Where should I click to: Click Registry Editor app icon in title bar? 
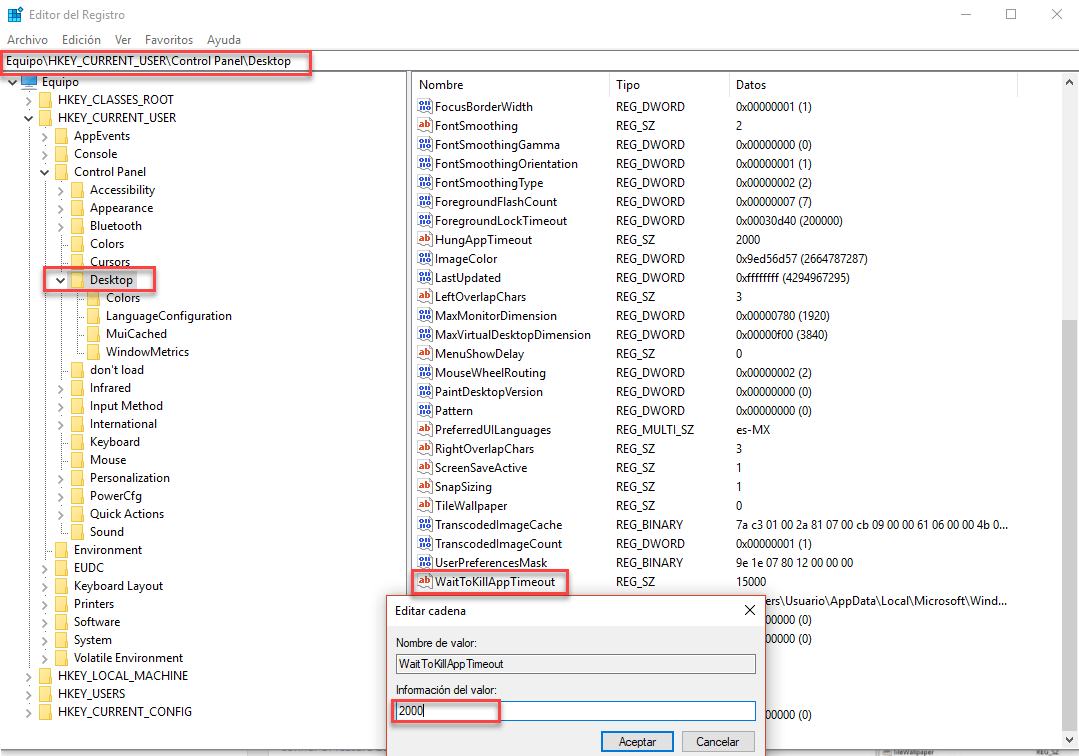[x=16, y=14]
